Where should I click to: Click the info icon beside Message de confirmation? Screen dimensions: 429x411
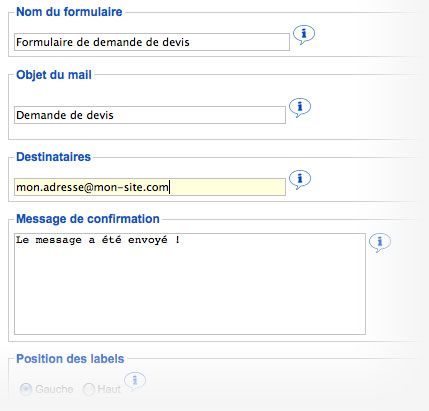click(x=380, y=242)
